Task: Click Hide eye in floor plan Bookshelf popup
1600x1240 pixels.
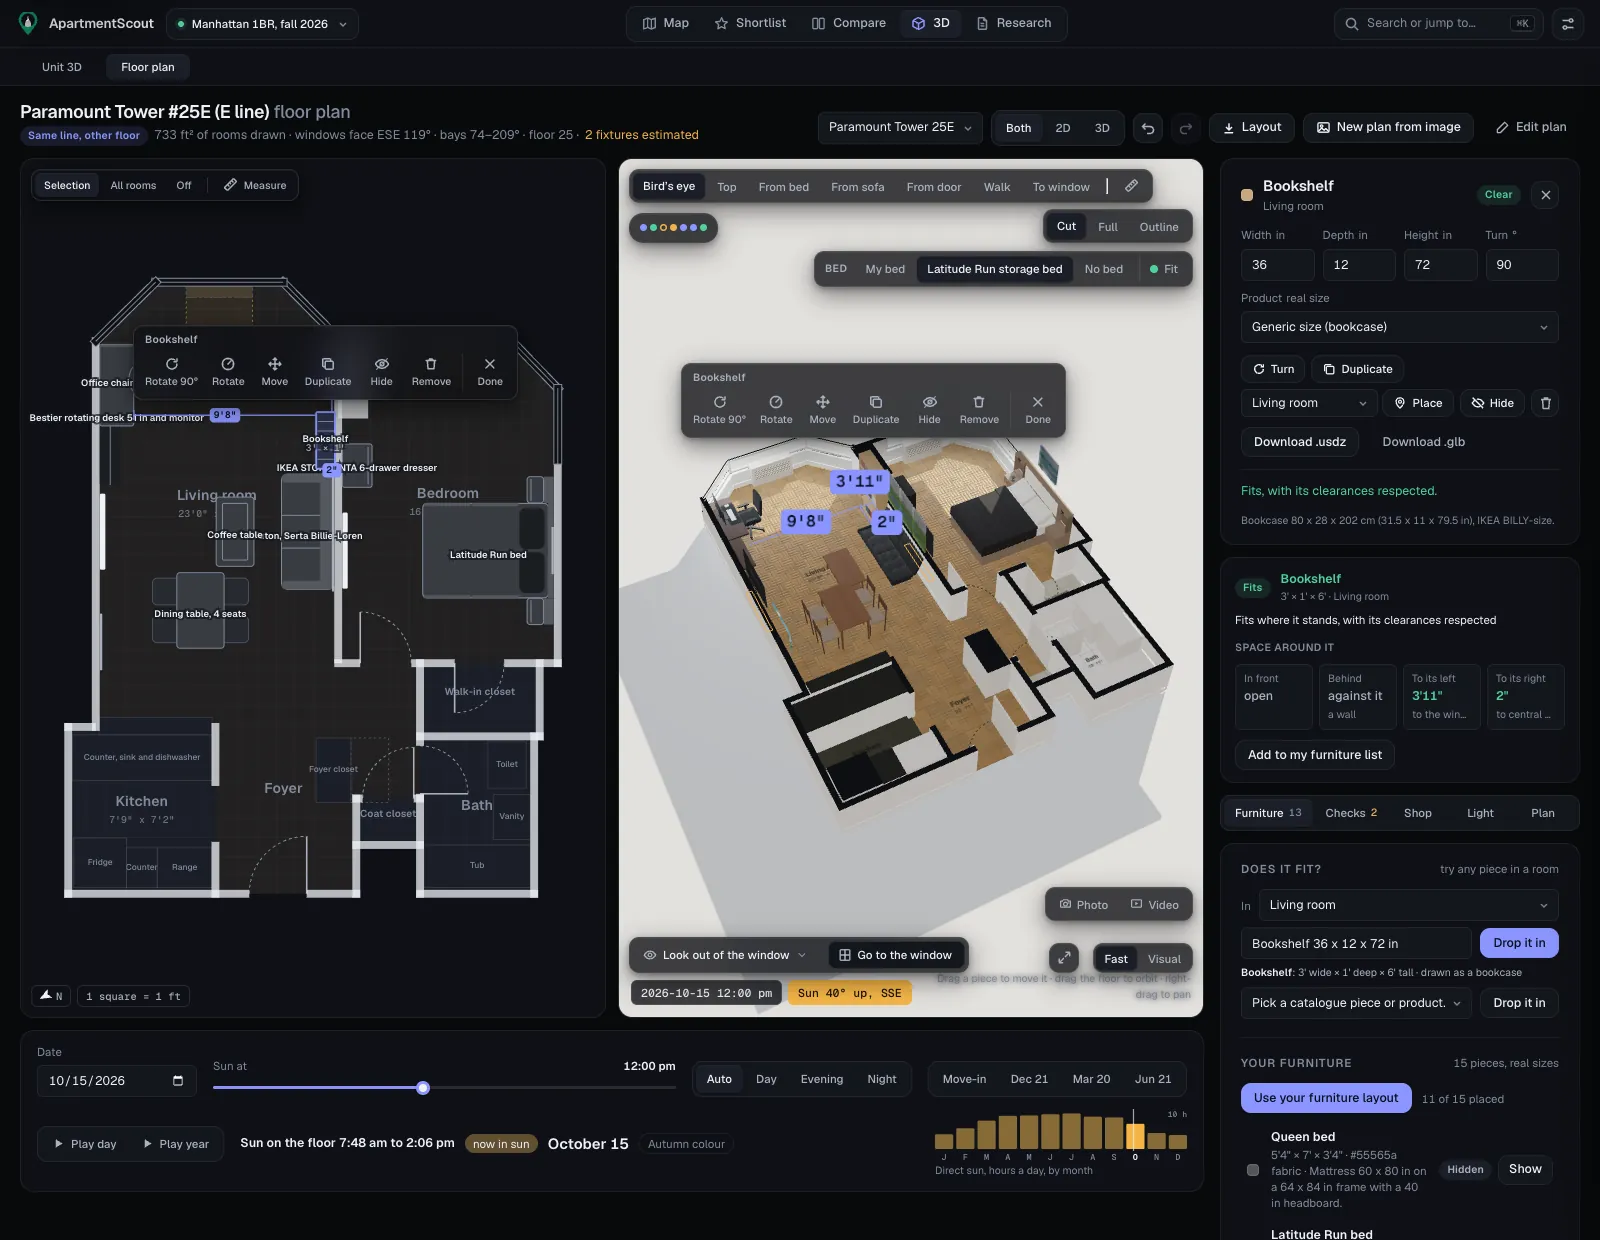Action: click(x=381, y=371)
